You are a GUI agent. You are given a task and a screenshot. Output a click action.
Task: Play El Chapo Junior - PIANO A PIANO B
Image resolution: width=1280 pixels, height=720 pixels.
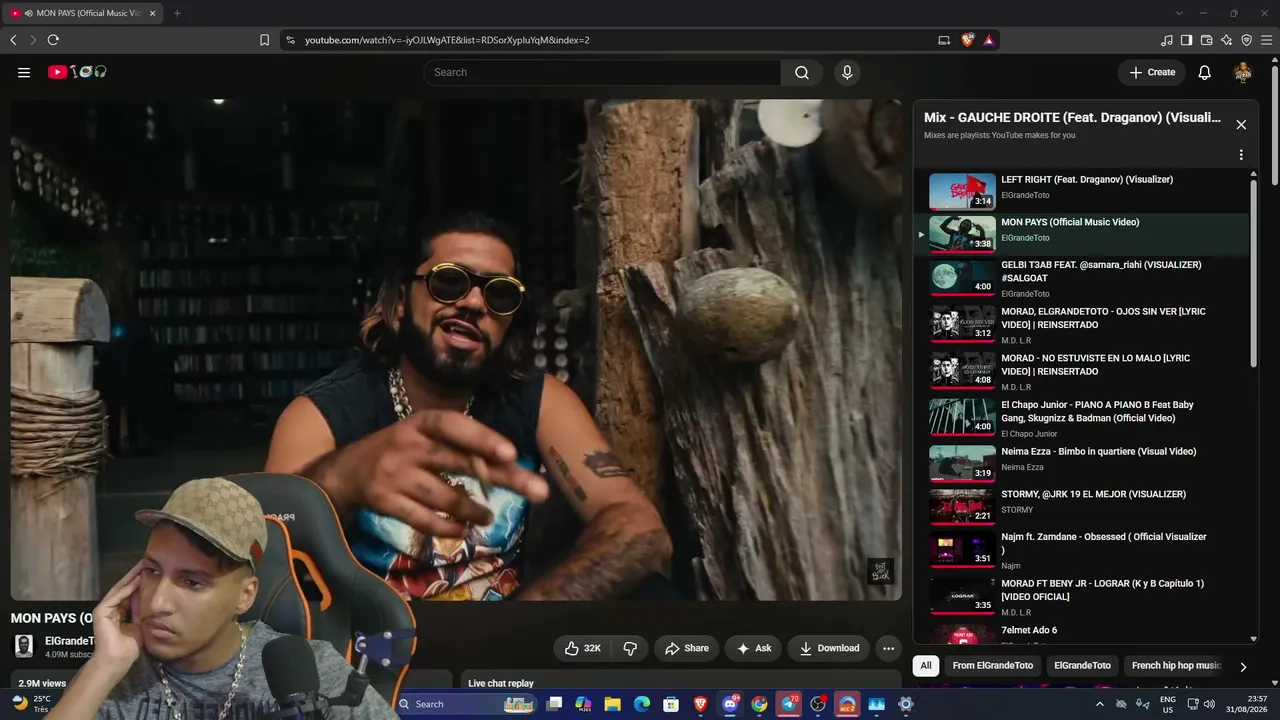click(1082, 418)
